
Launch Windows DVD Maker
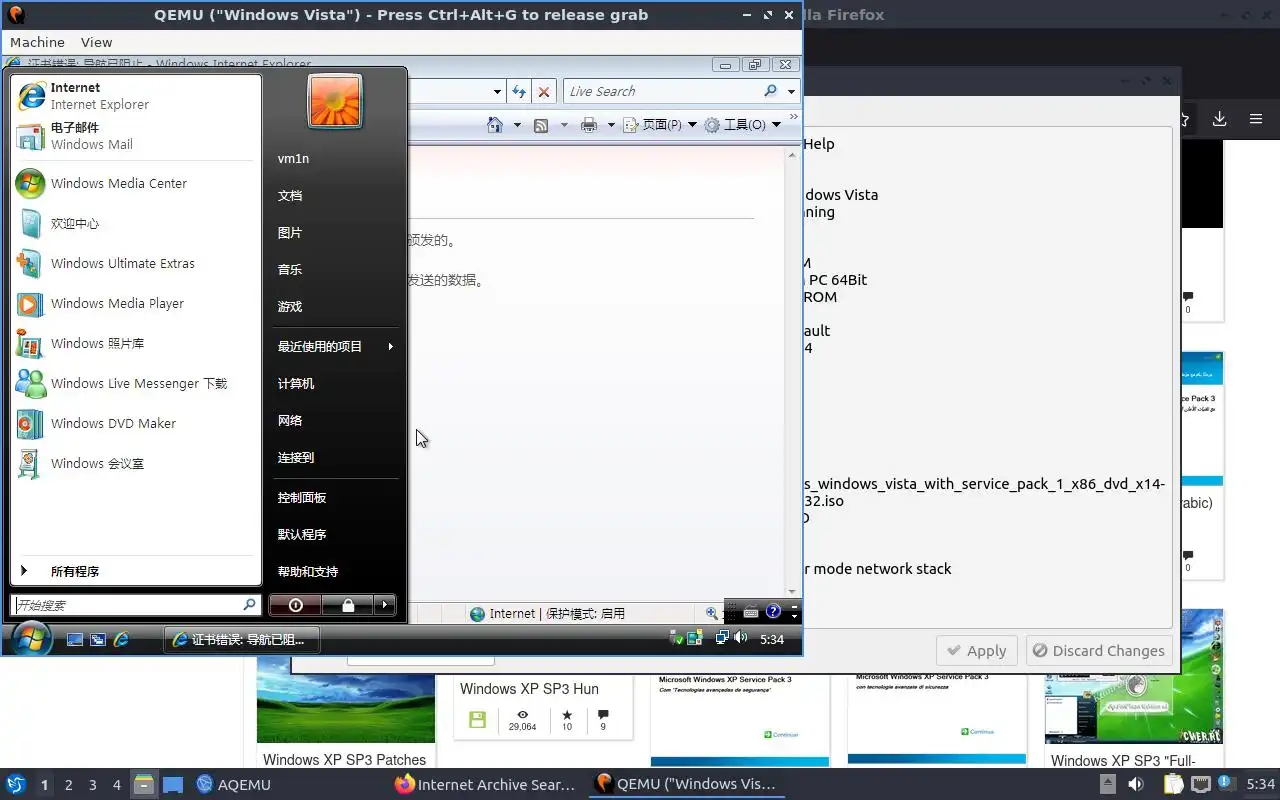click(x=136, y=423)
